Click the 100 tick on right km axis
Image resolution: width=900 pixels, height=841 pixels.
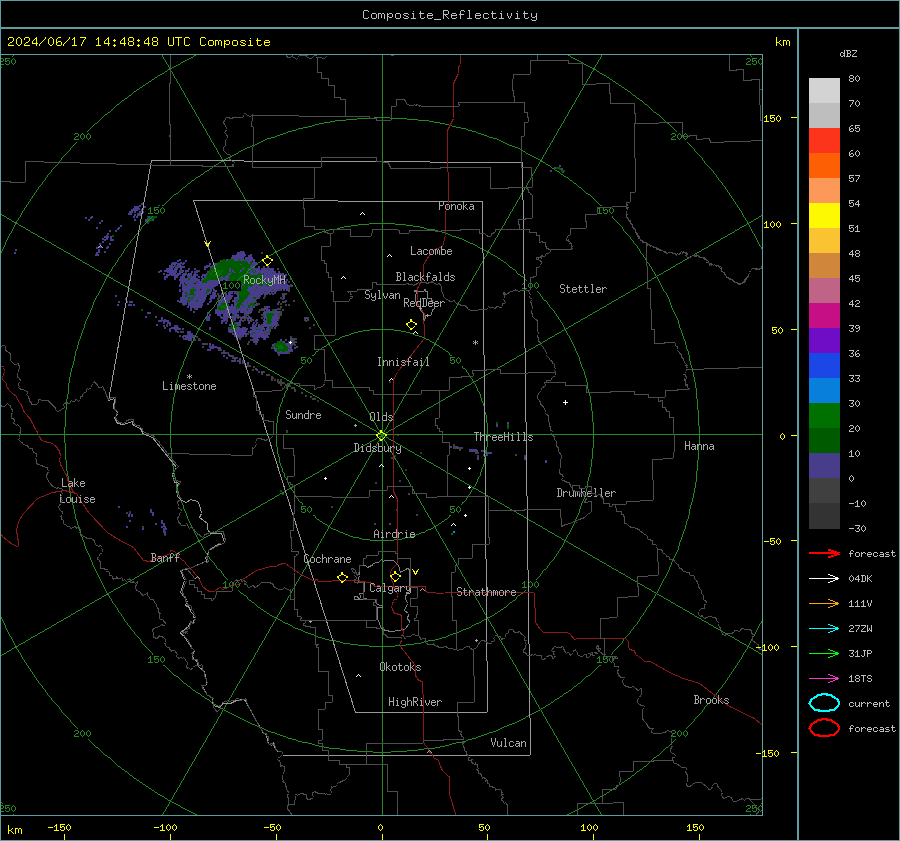(x=772, y=224)
